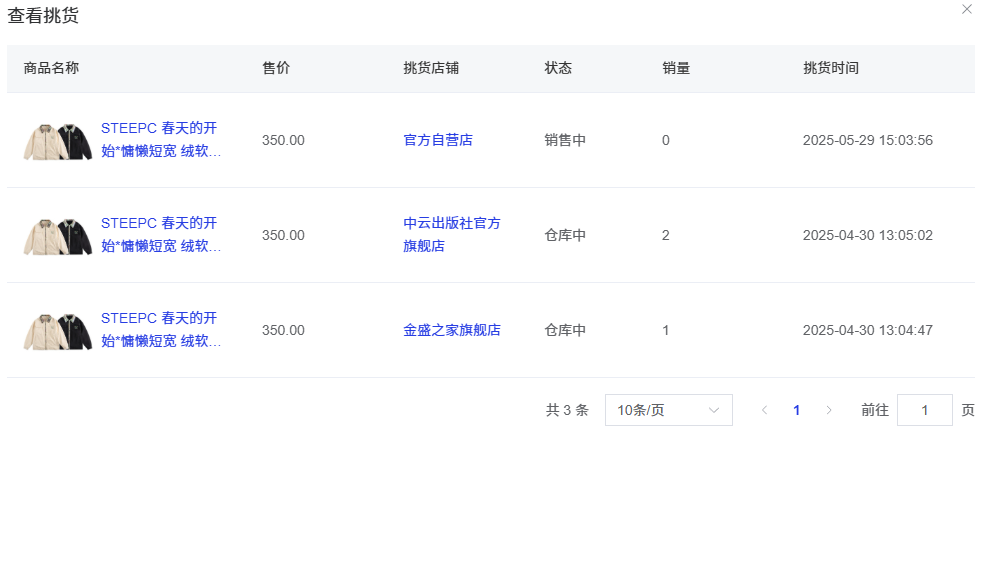Click the 商品名称 column header
The height and width of the screenshot is (568, 989).
tap(51, 68)
